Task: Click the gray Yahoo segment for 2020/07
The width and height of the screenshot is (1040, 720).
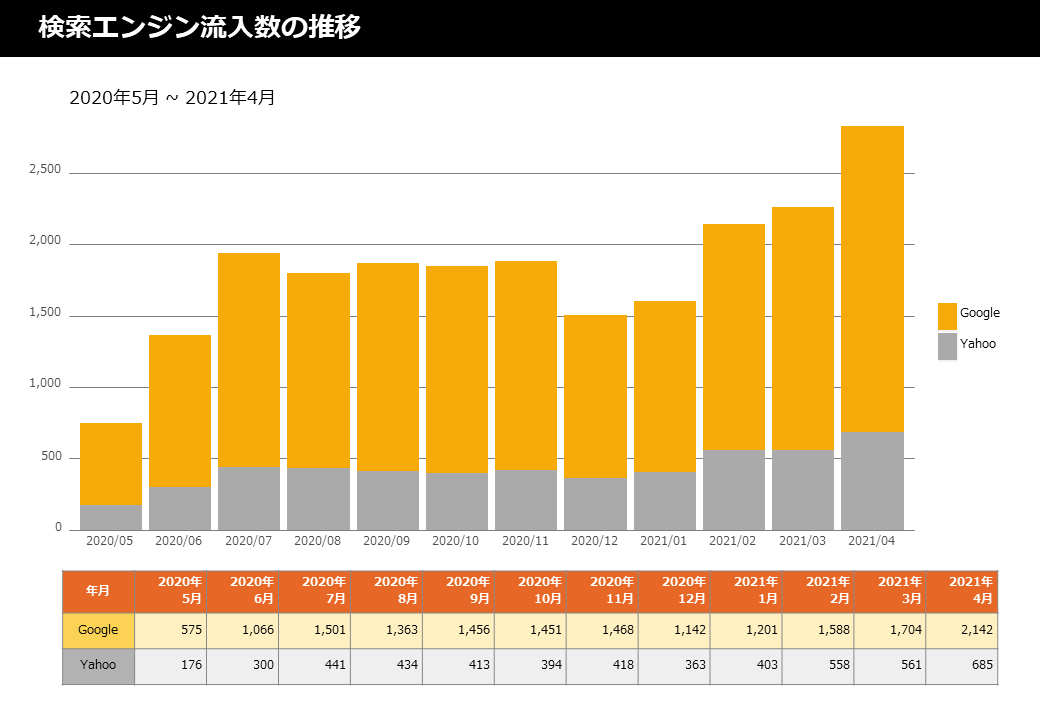Action: coord(249,498)
